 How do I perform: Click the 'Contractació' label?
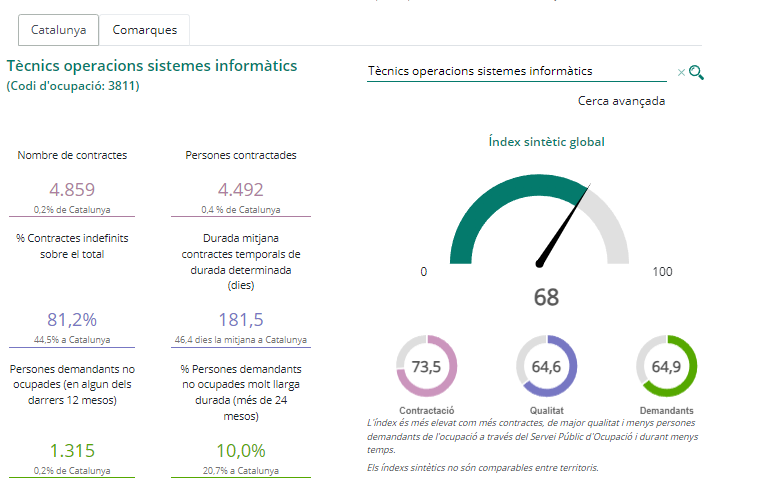click(427, 411)
